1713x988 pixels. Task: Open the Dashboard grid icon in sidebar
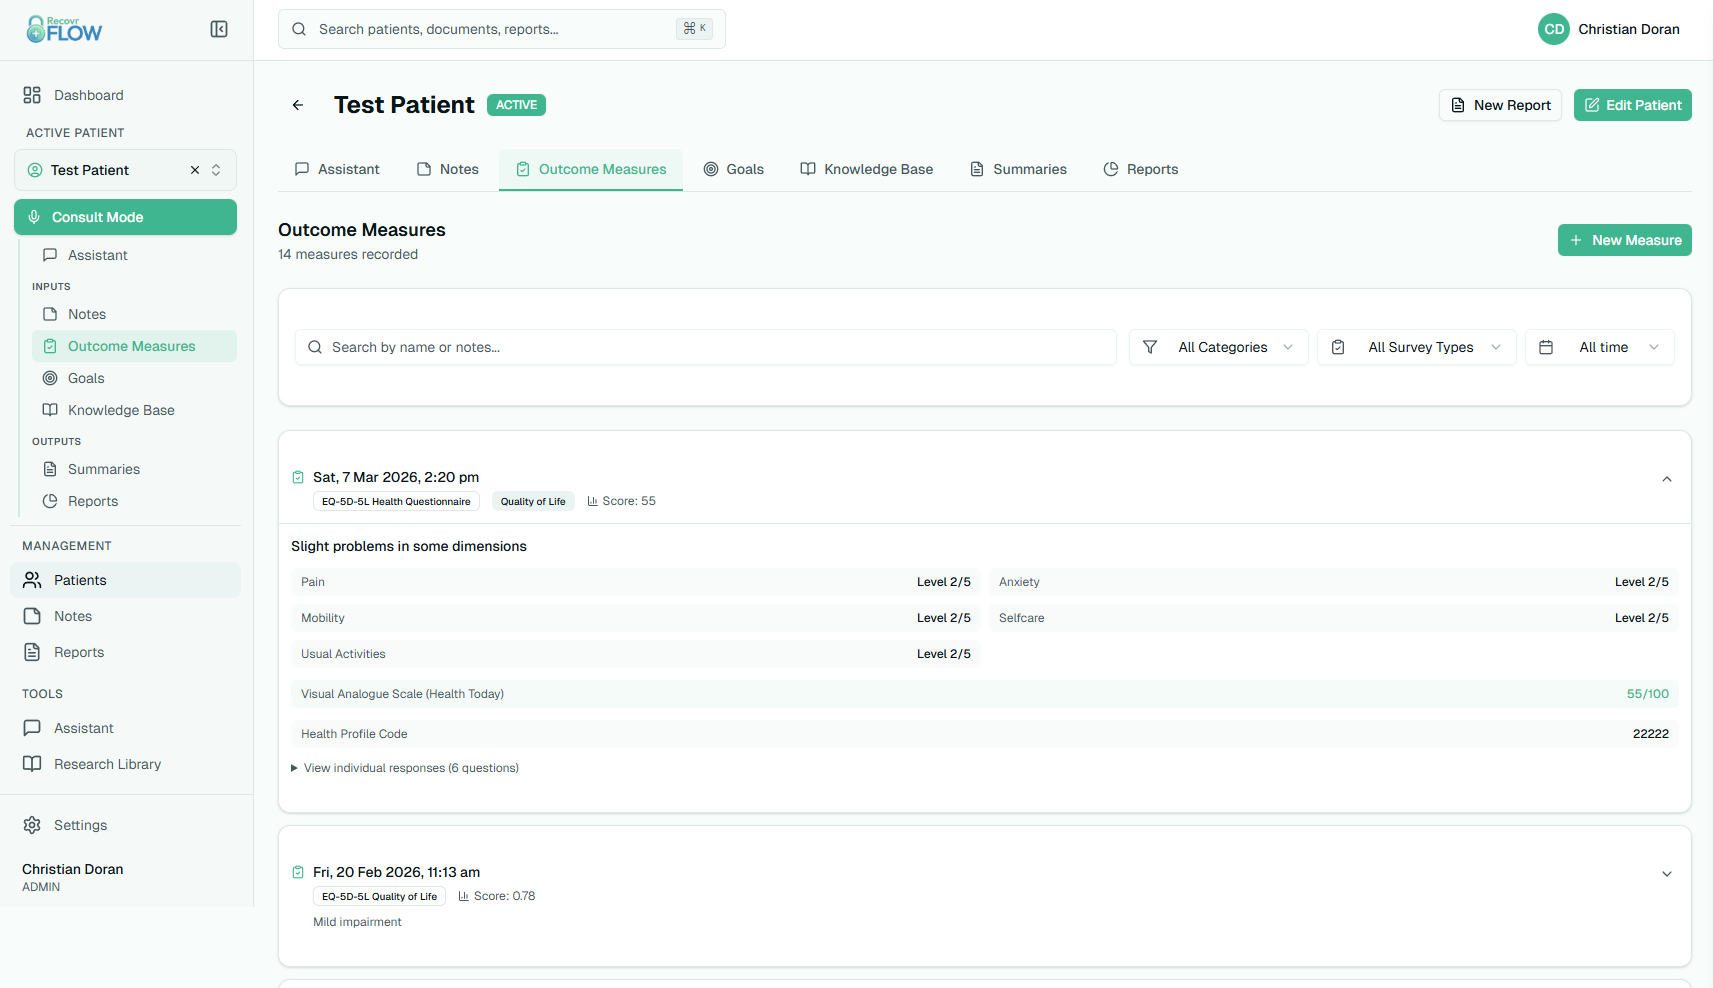(32, 95)
